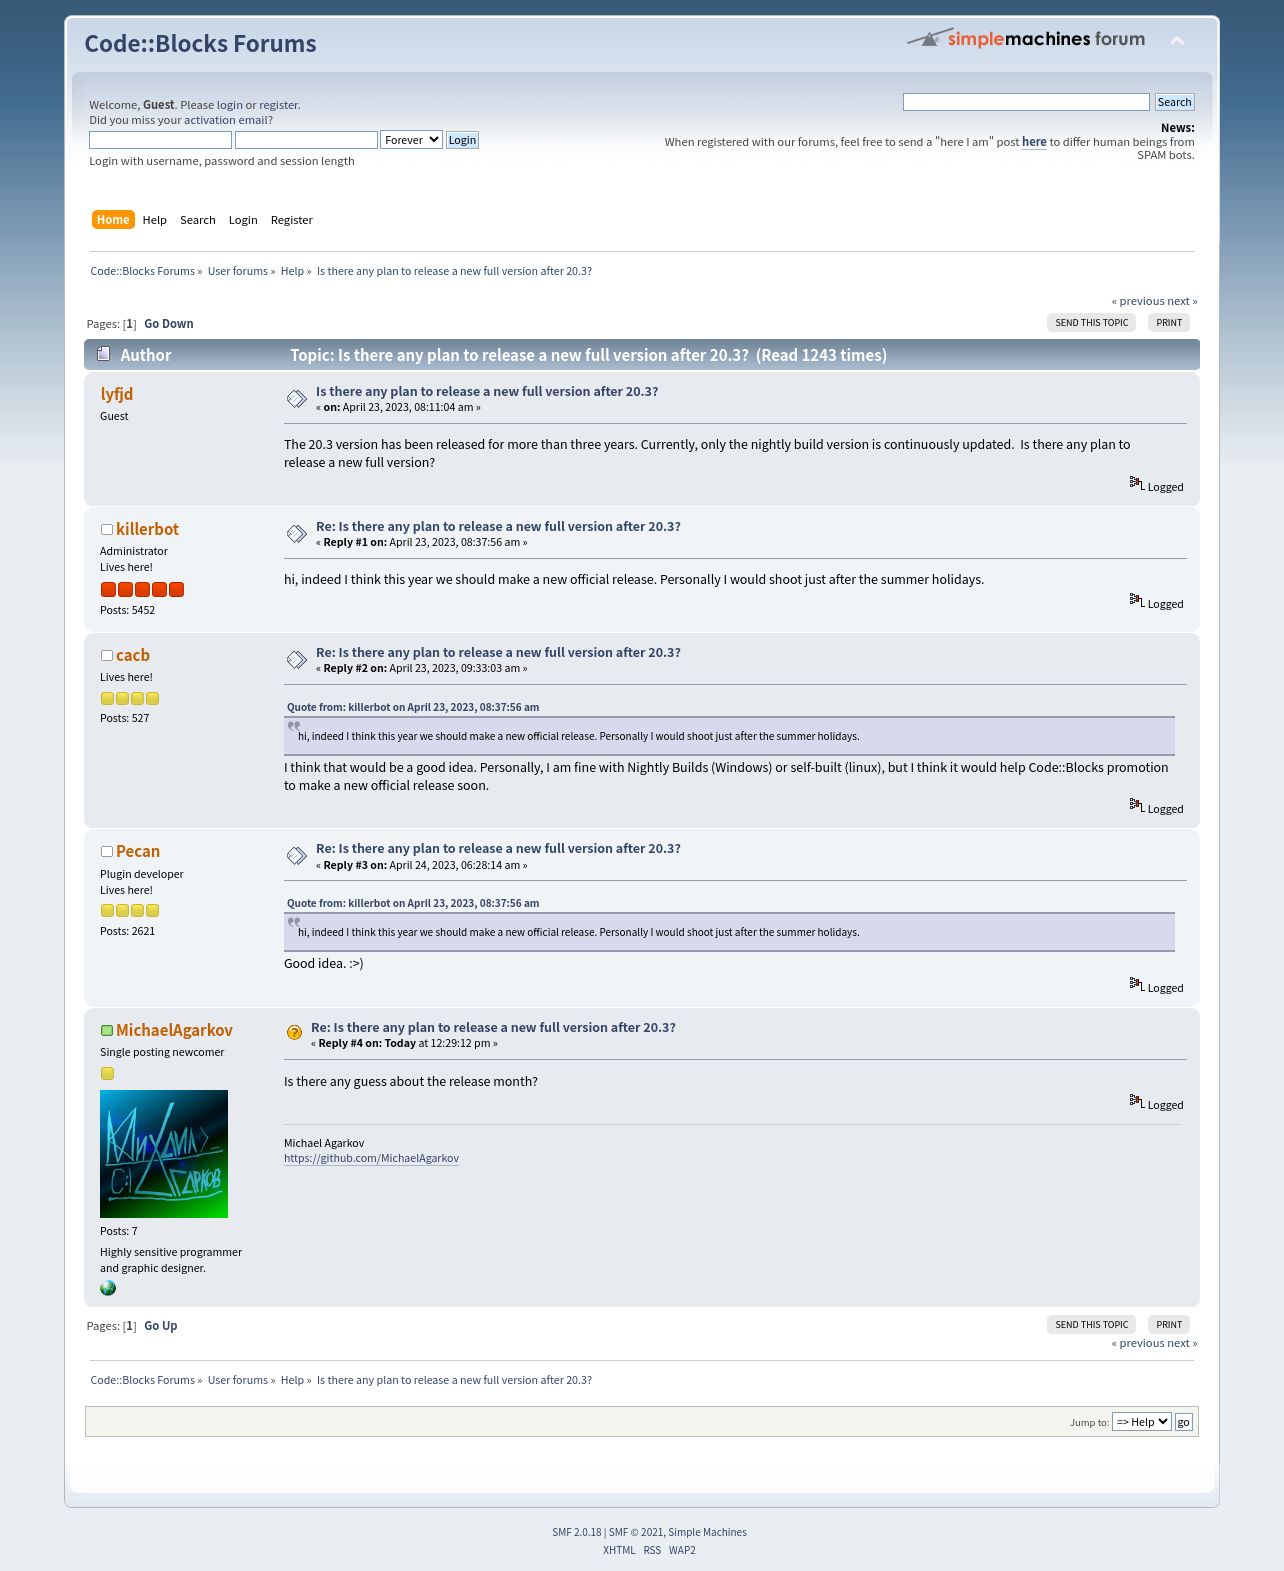
Task: Focus the password input field
Action: point(306,140)
